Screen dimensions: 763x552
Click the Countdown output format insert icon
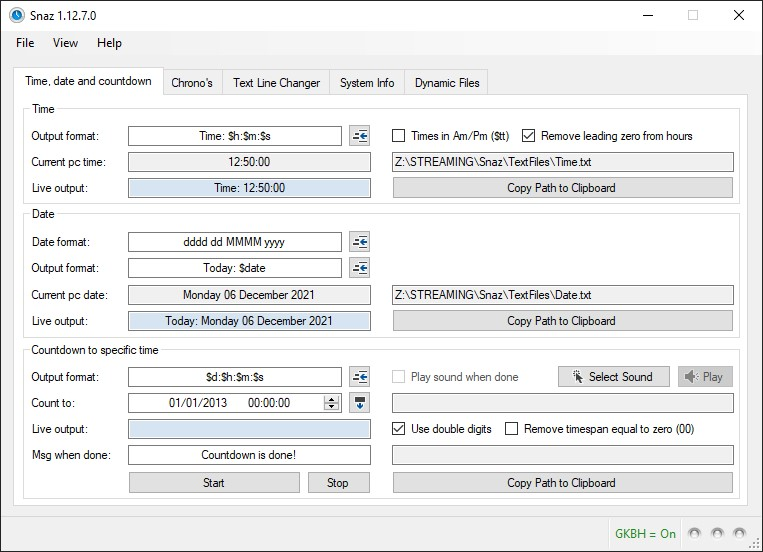tap(360, 377)
